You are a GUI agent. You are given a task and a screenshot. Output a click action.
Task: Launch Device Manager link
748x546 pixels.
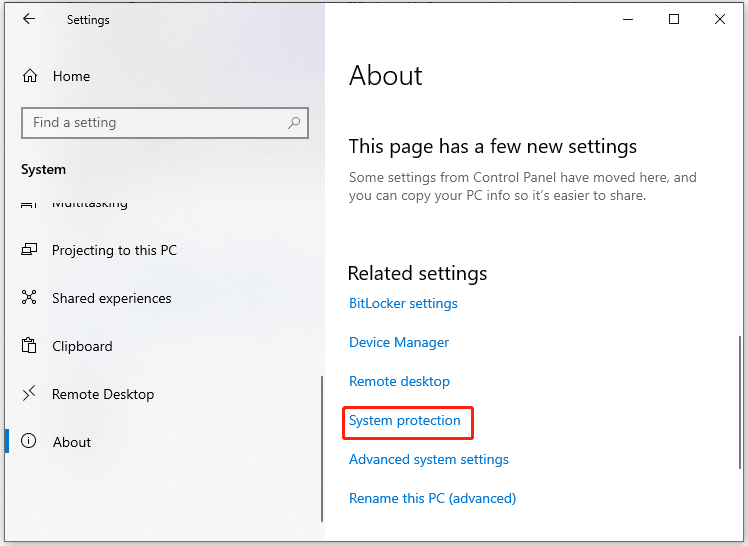(x=399, y=342)
